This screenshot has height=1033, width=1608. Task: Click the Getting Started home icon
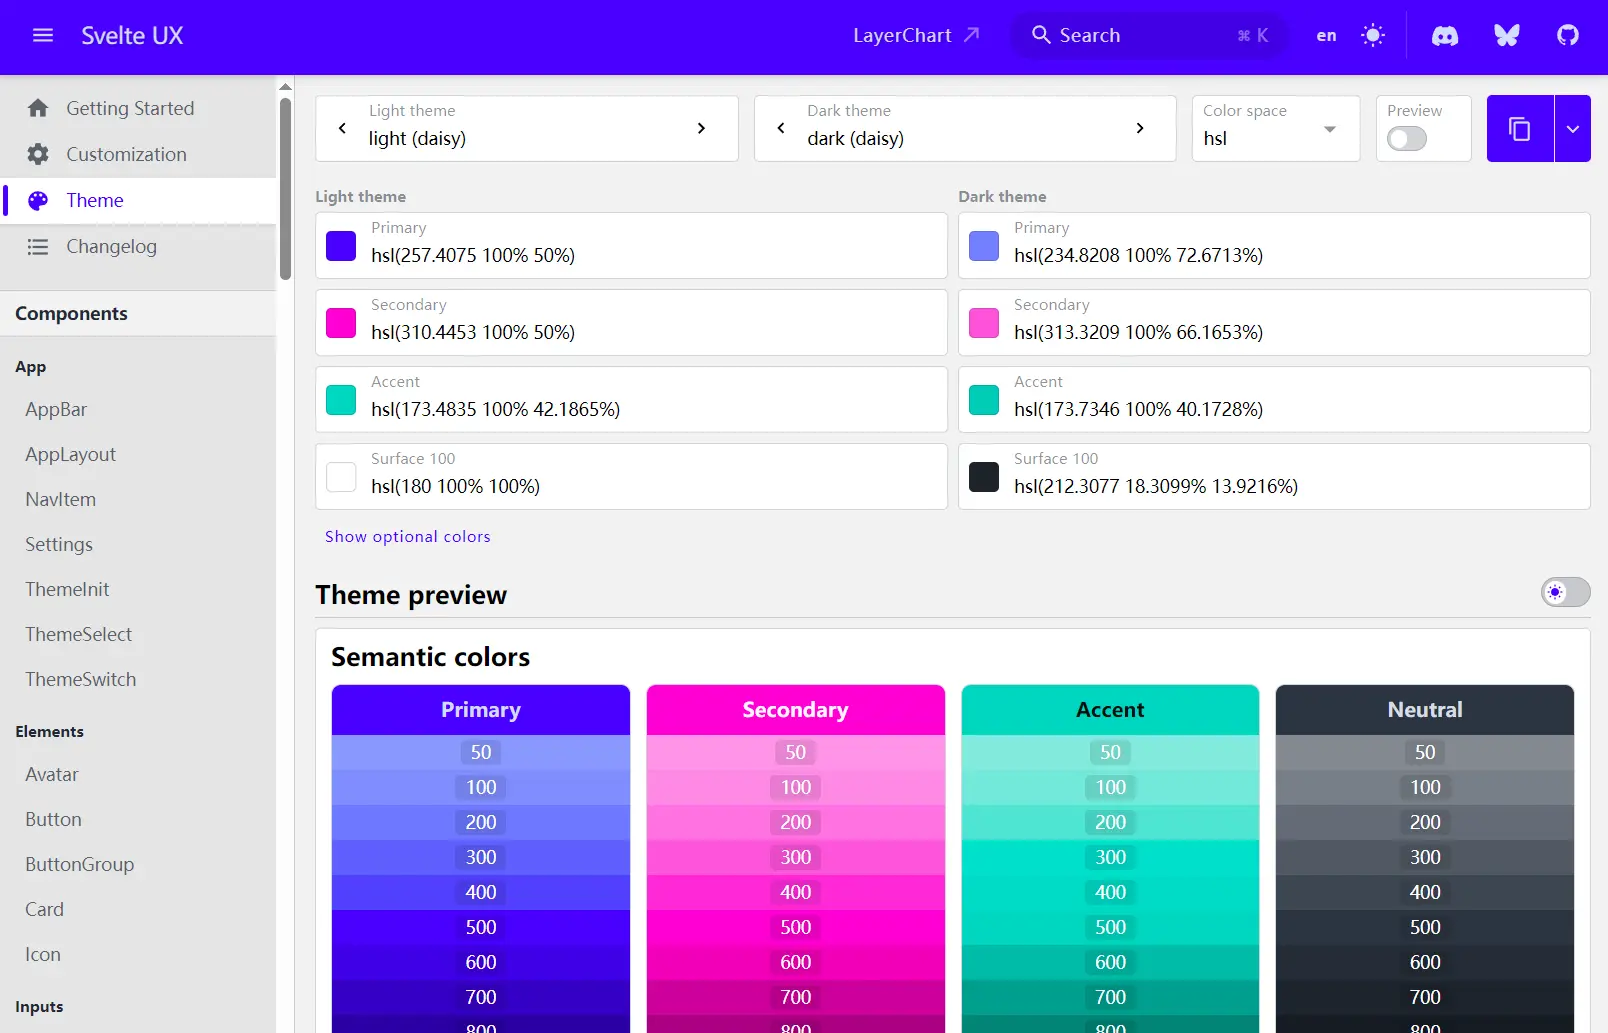(x=37, y=108)
